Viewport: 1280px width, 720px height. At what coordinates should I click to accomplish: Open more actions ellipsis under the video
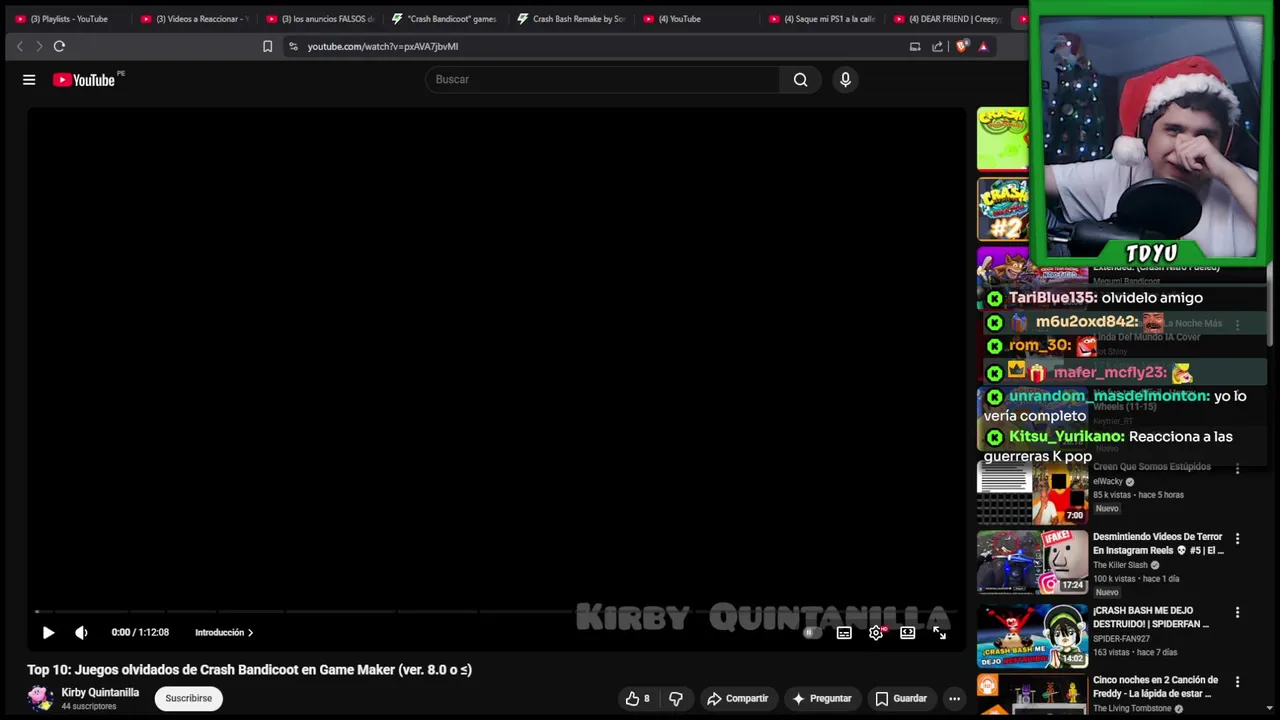[955, 698]
